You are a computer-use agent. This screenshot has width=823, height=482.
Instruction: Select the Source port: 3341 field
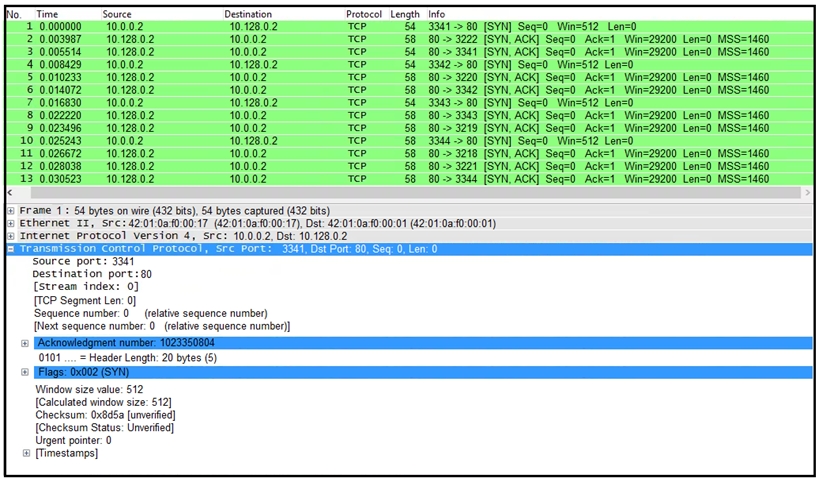83,261
